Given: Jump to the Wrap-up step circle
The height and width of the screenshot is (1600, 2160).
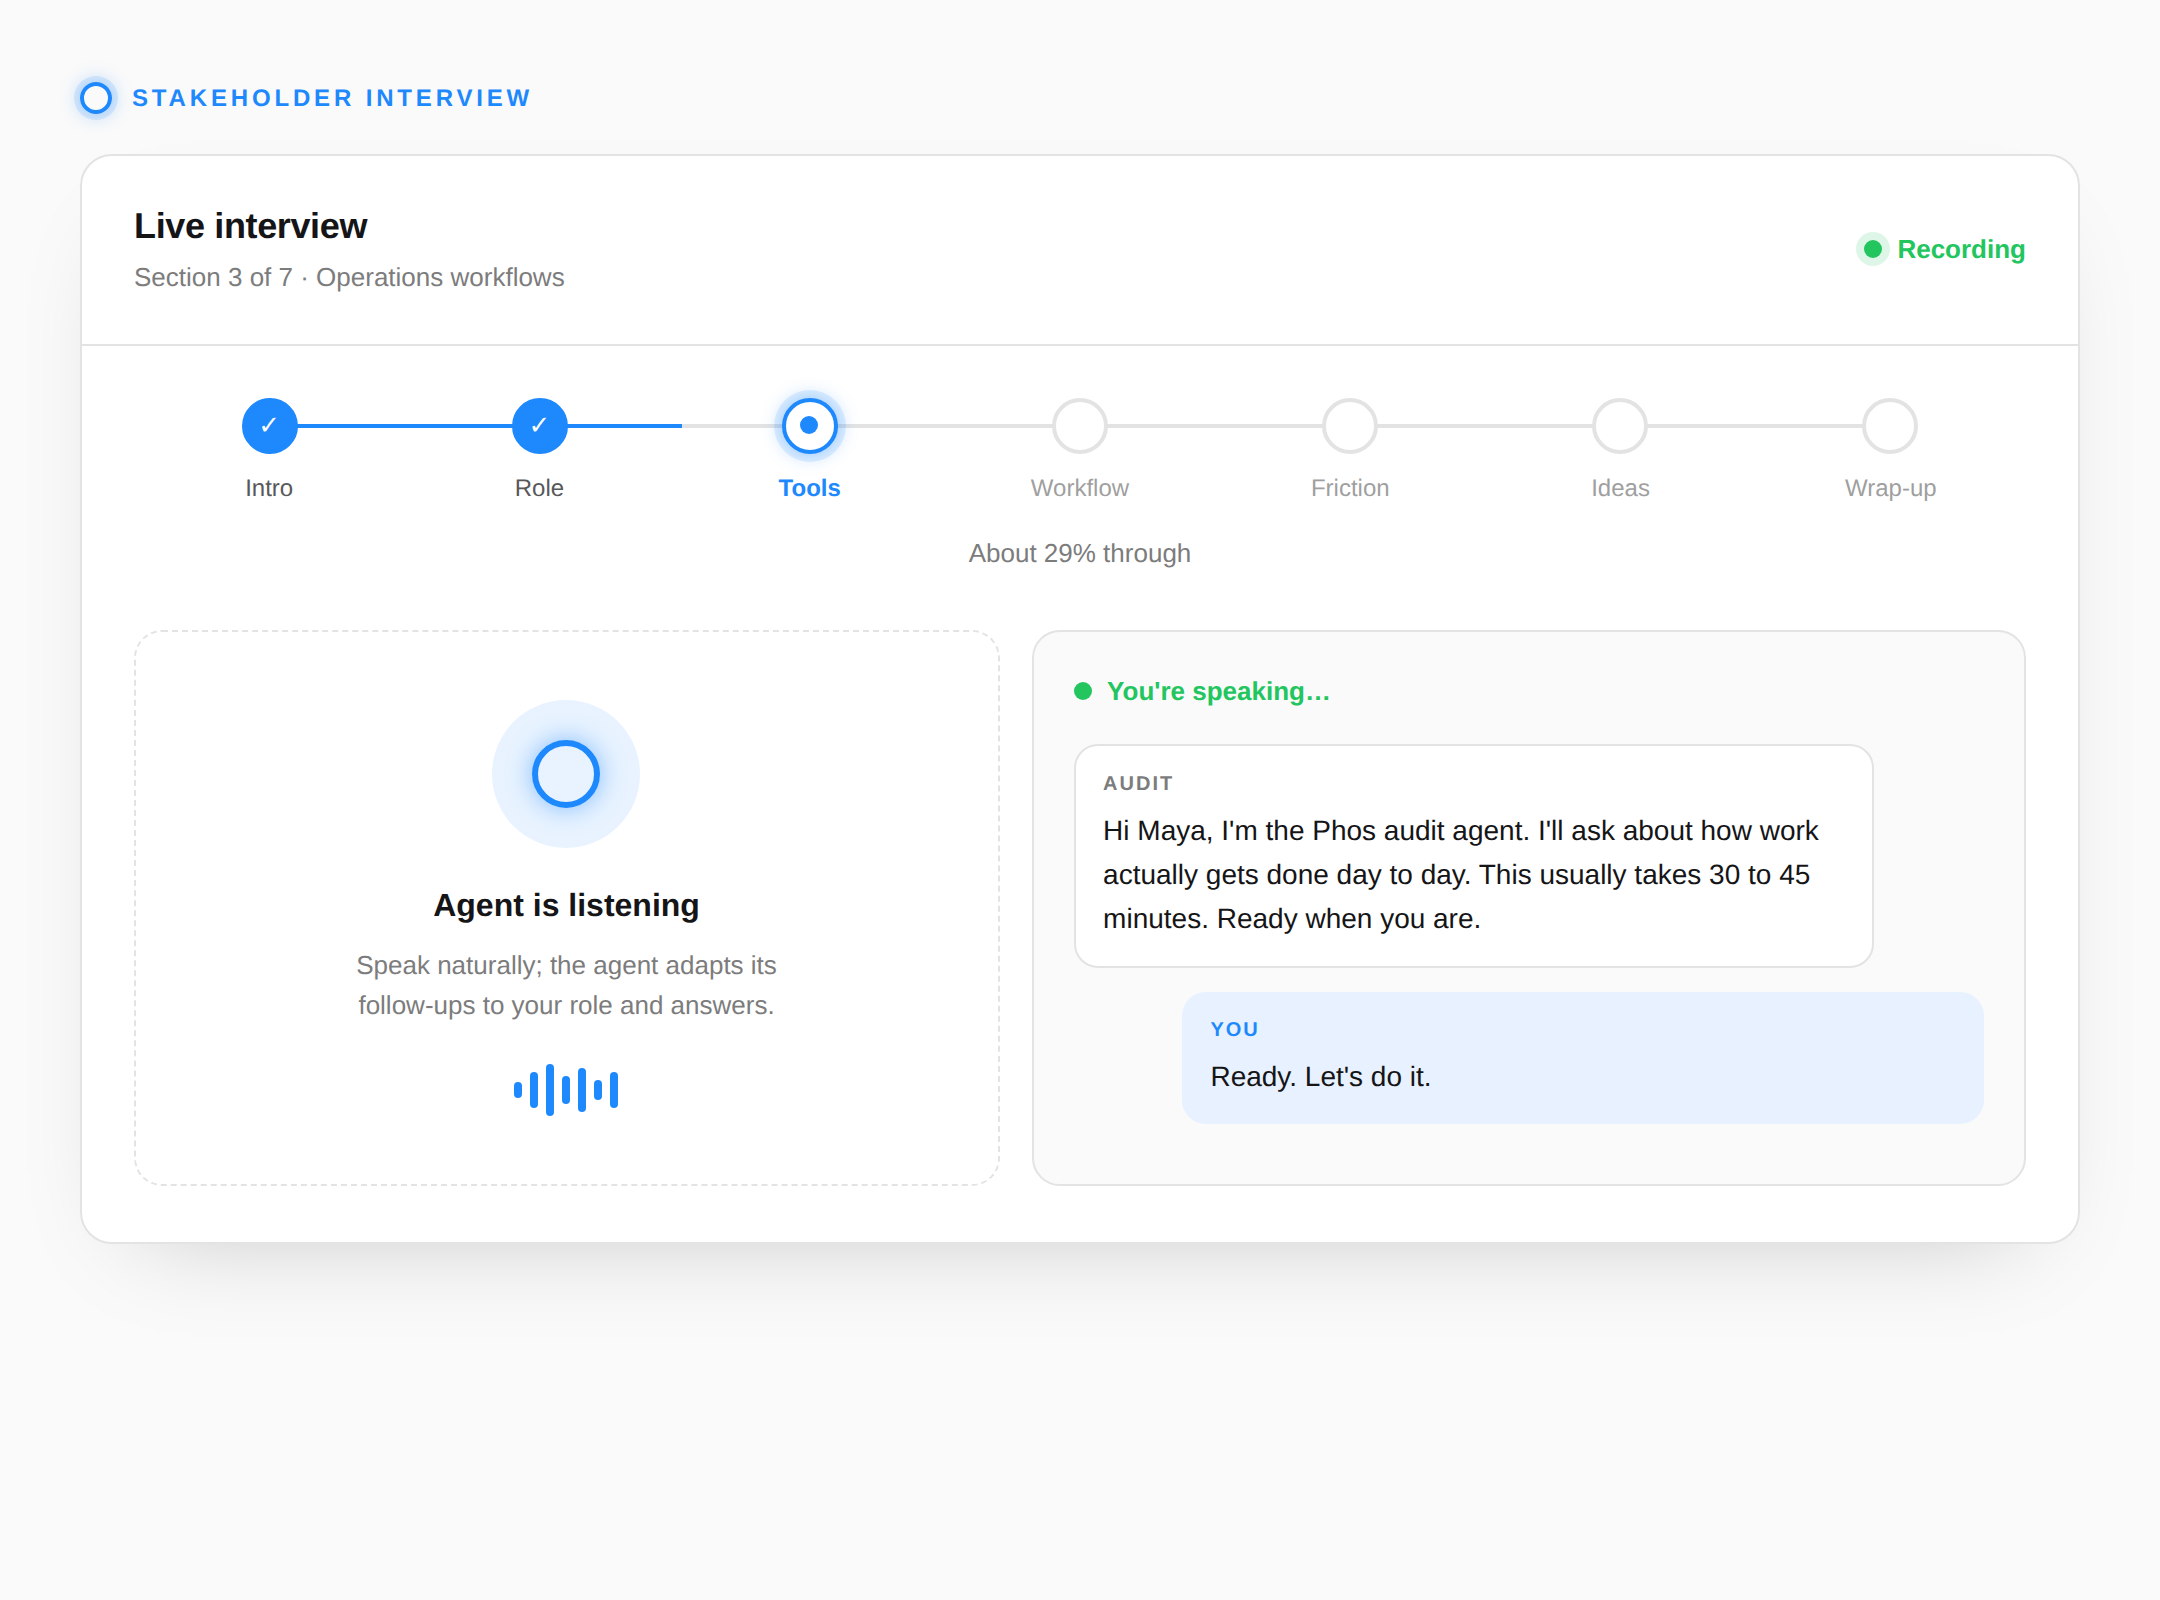Looking at the screenshot, I should point(1890,426).
